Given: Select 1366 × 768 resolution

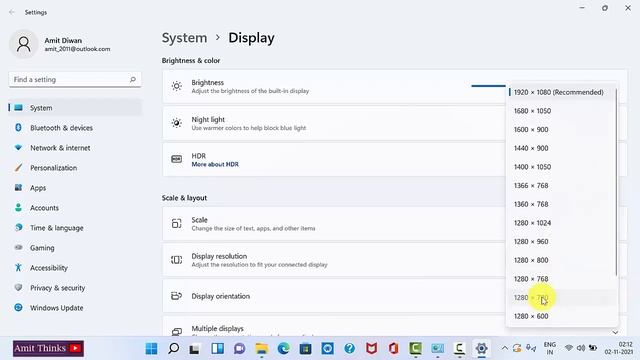Looking at the screenshot, I should coord(561,186).
